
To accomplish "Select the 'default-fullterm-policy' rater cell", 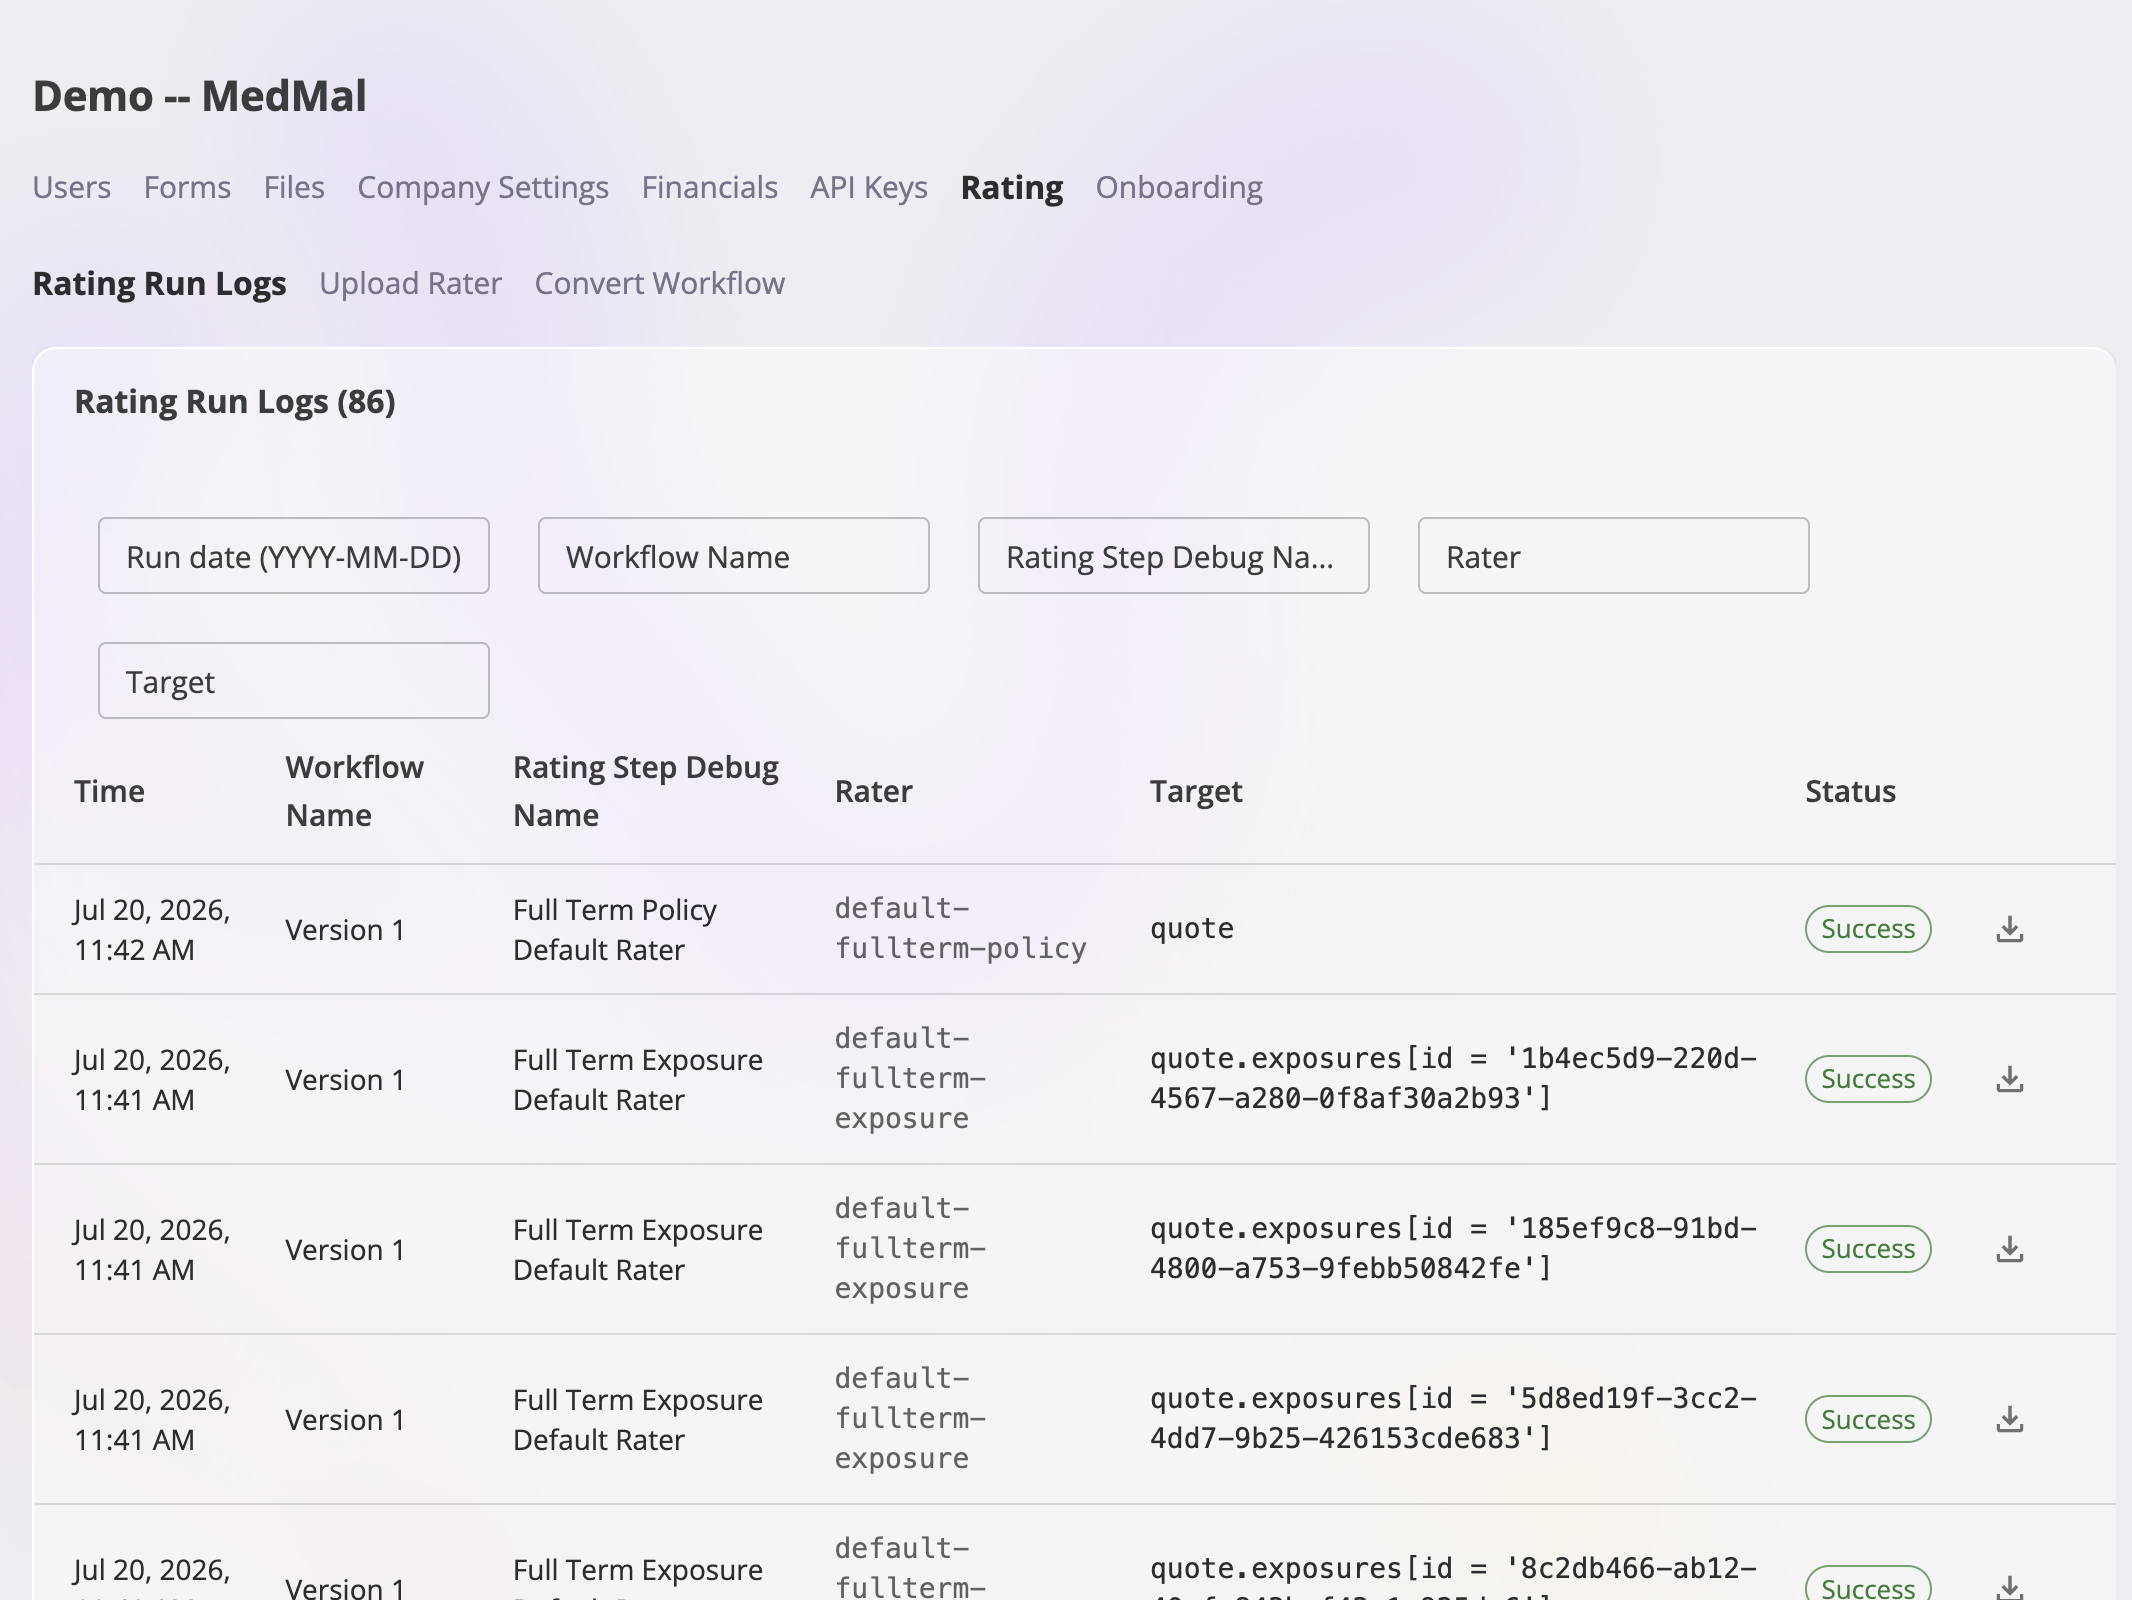I will pos(961,929).
